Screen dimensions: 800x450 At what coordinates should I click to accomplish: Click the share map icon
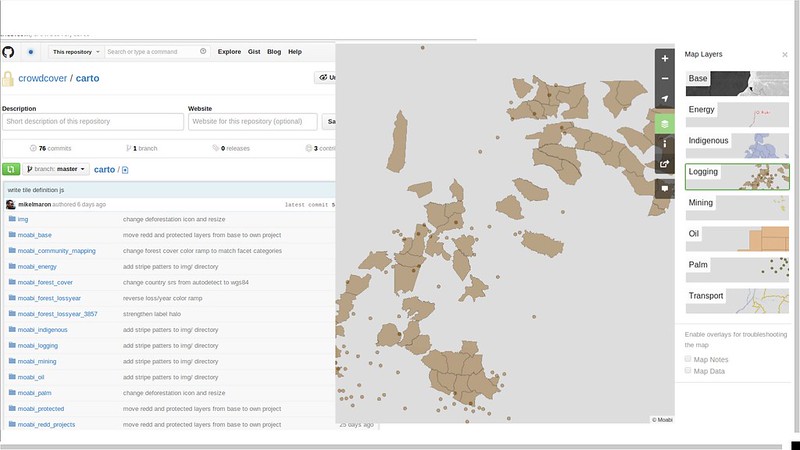click(x=664, y=164)
